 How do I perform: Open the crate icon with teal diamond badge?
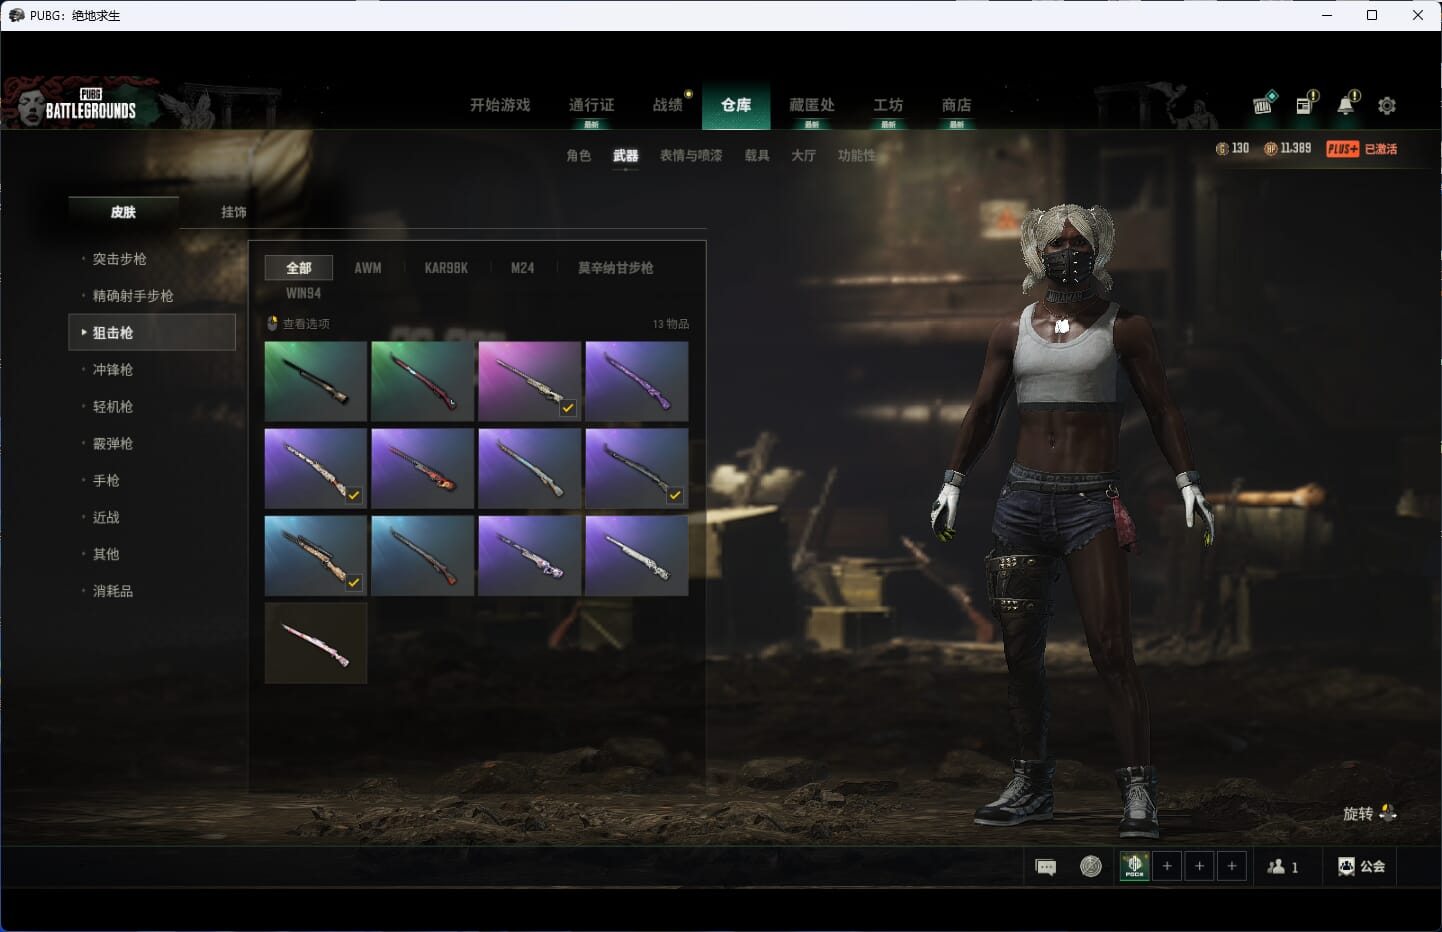1263,104
